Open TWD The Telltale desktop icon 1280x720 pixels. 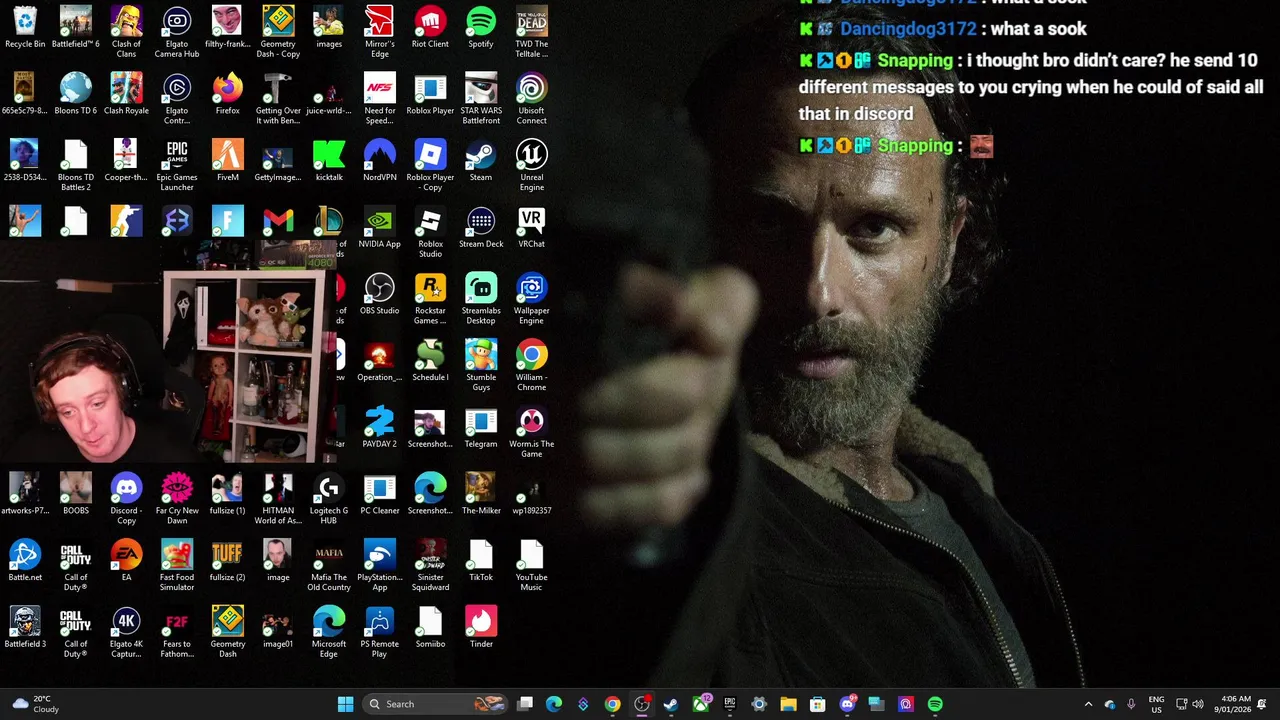pyautogui.click(x=532, y=32)
